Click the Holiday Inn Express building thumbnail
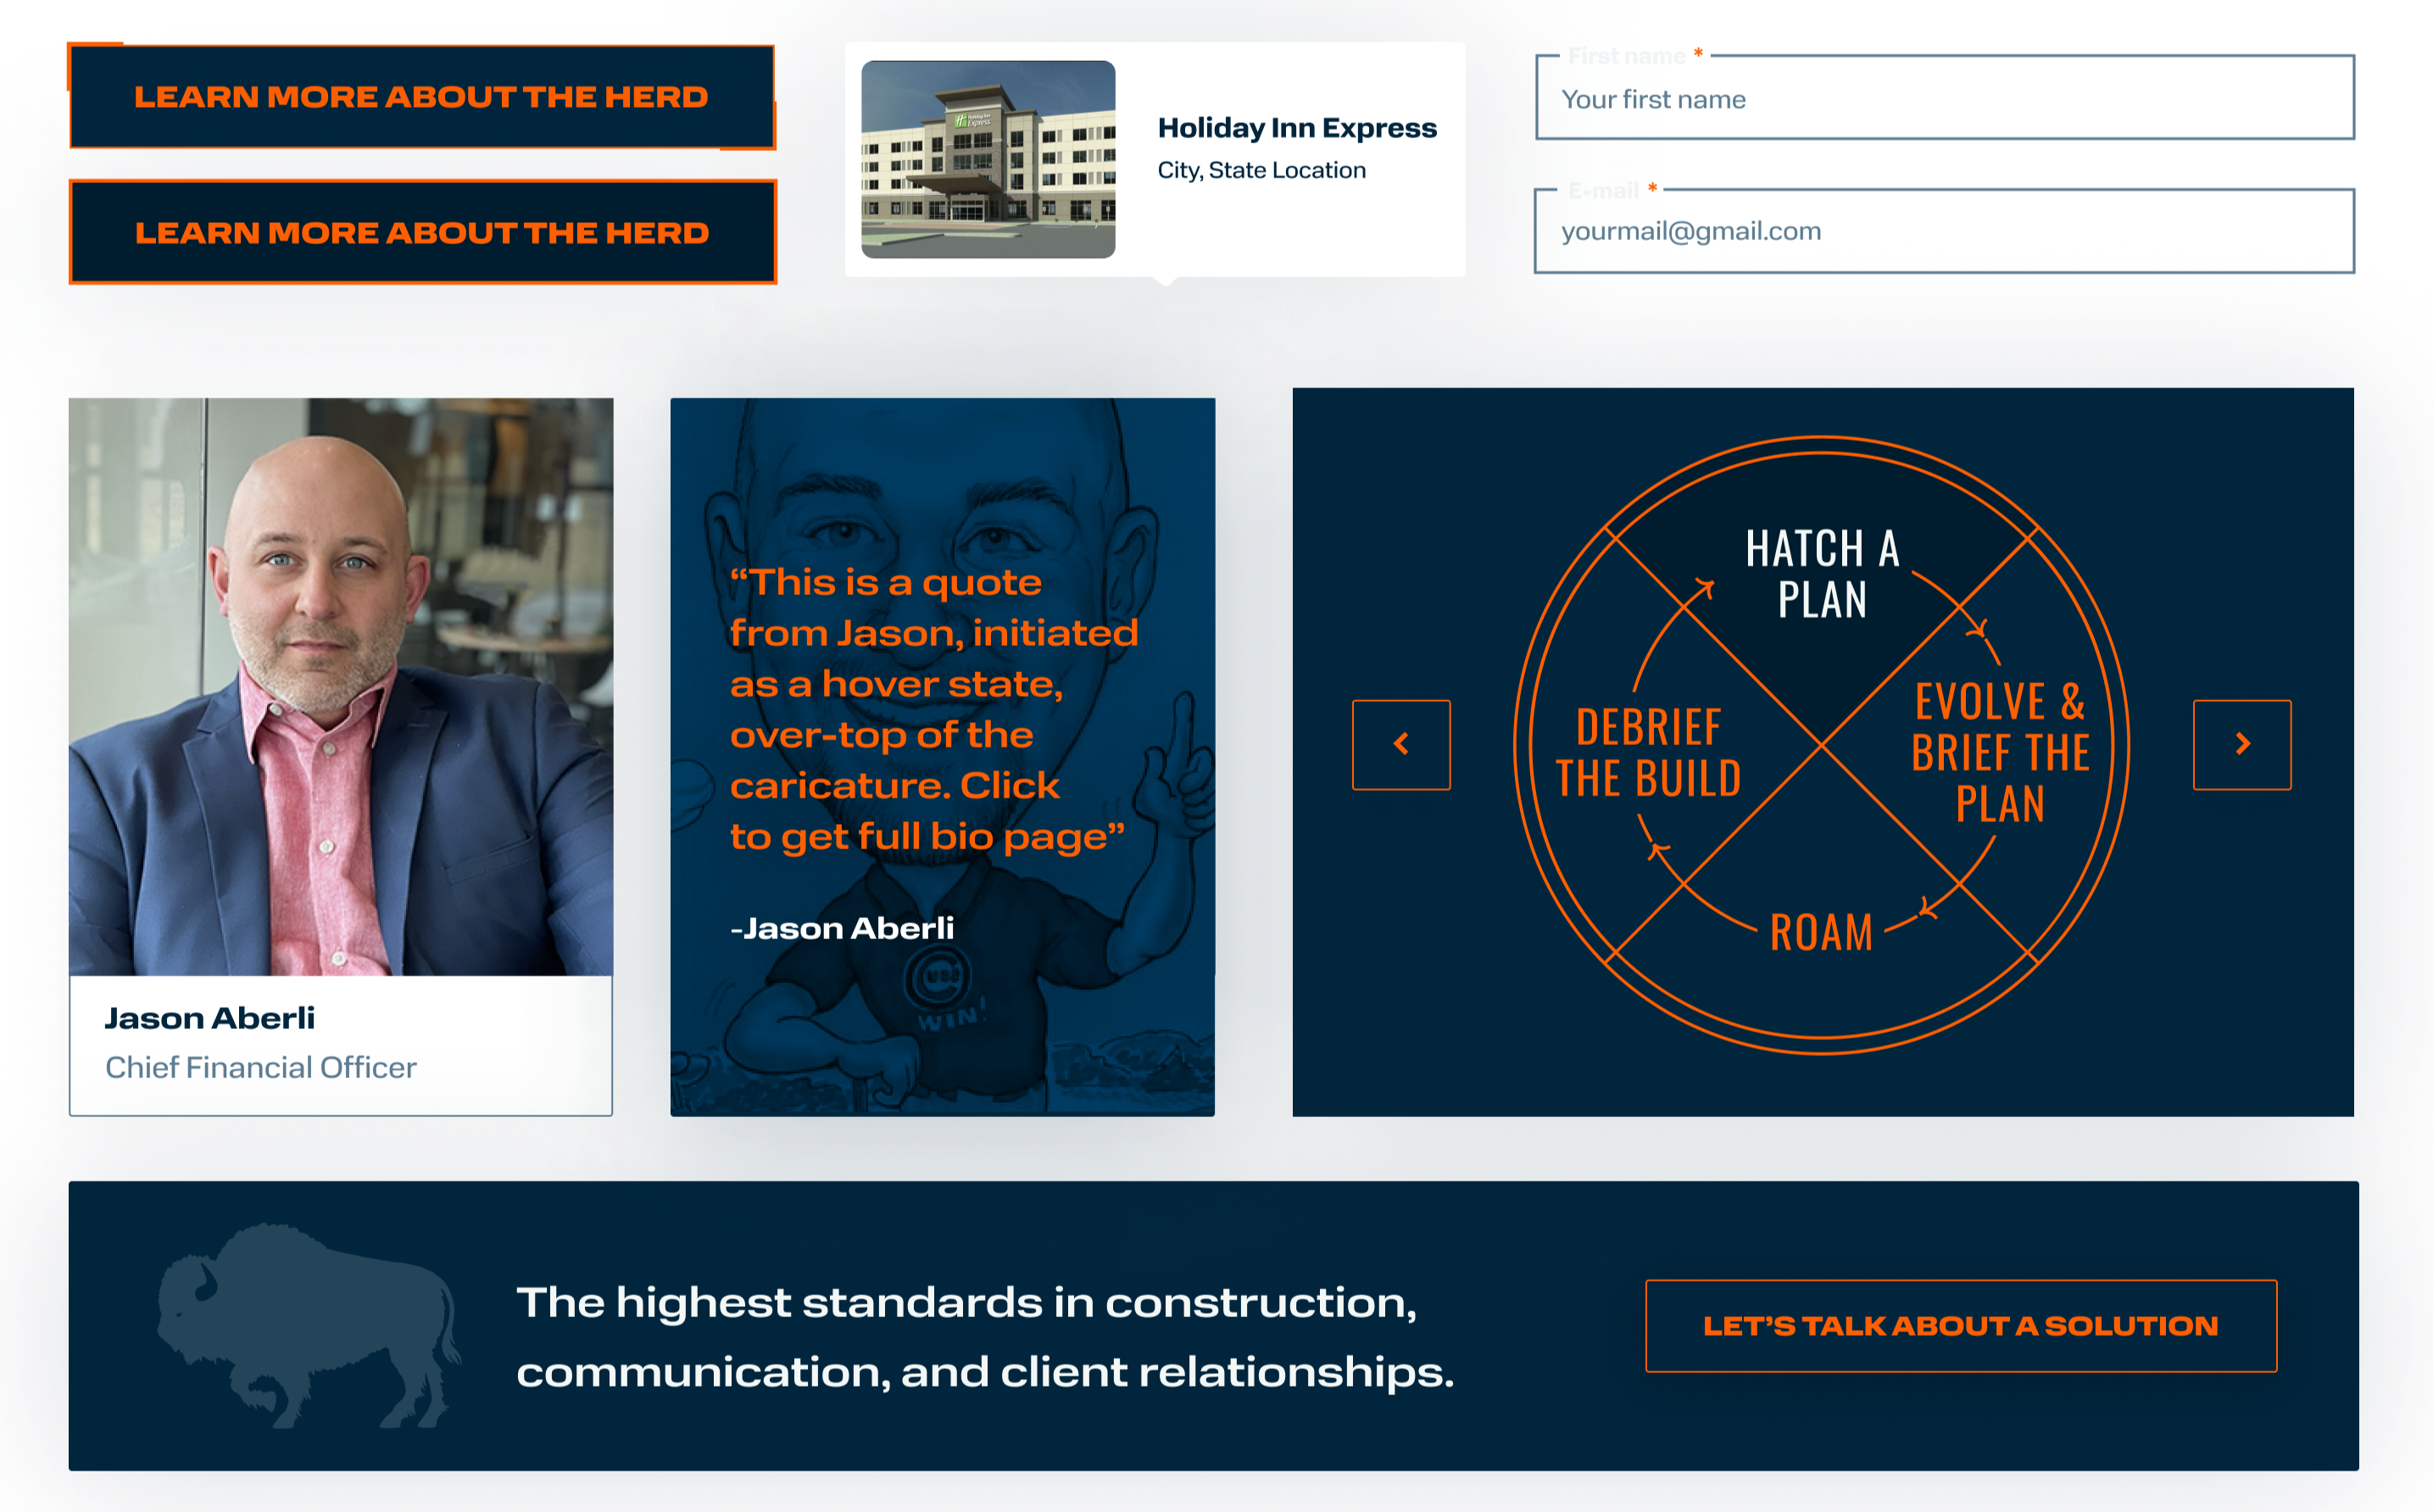The height and width of the screenshot is (1512, 2433). coord(988,159)
